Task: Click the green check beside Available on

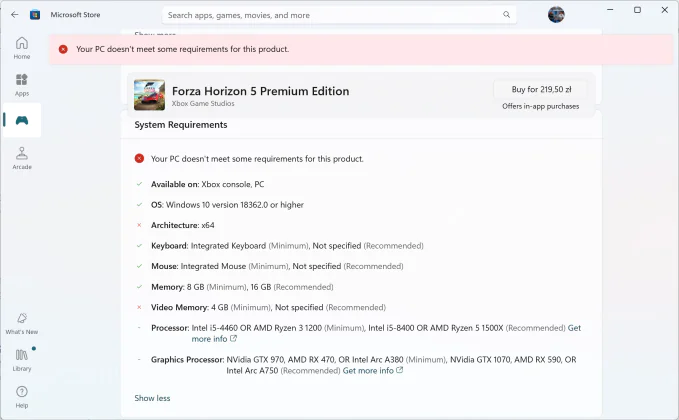Action: click(139, 184)
